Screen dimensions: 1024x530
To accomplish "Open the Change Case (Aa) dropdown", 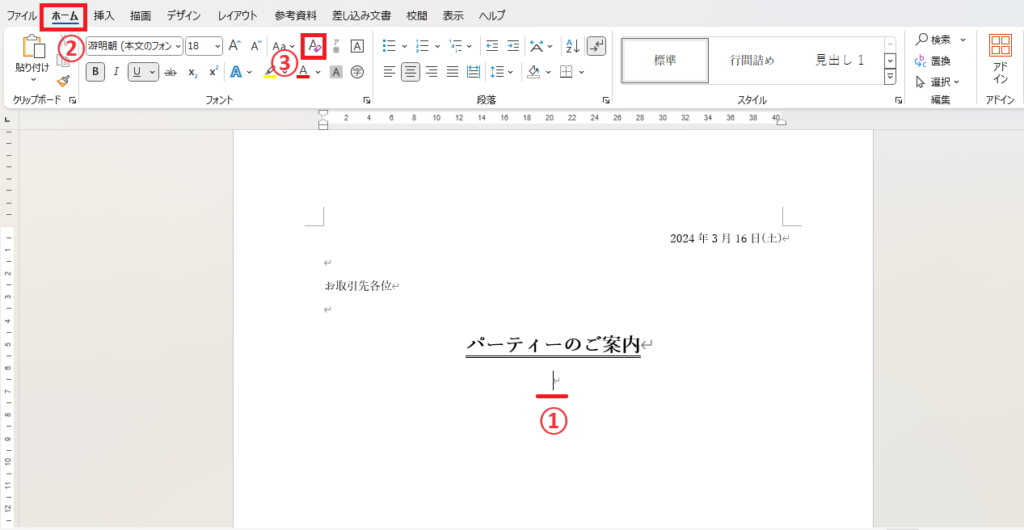I will [283, 46].
